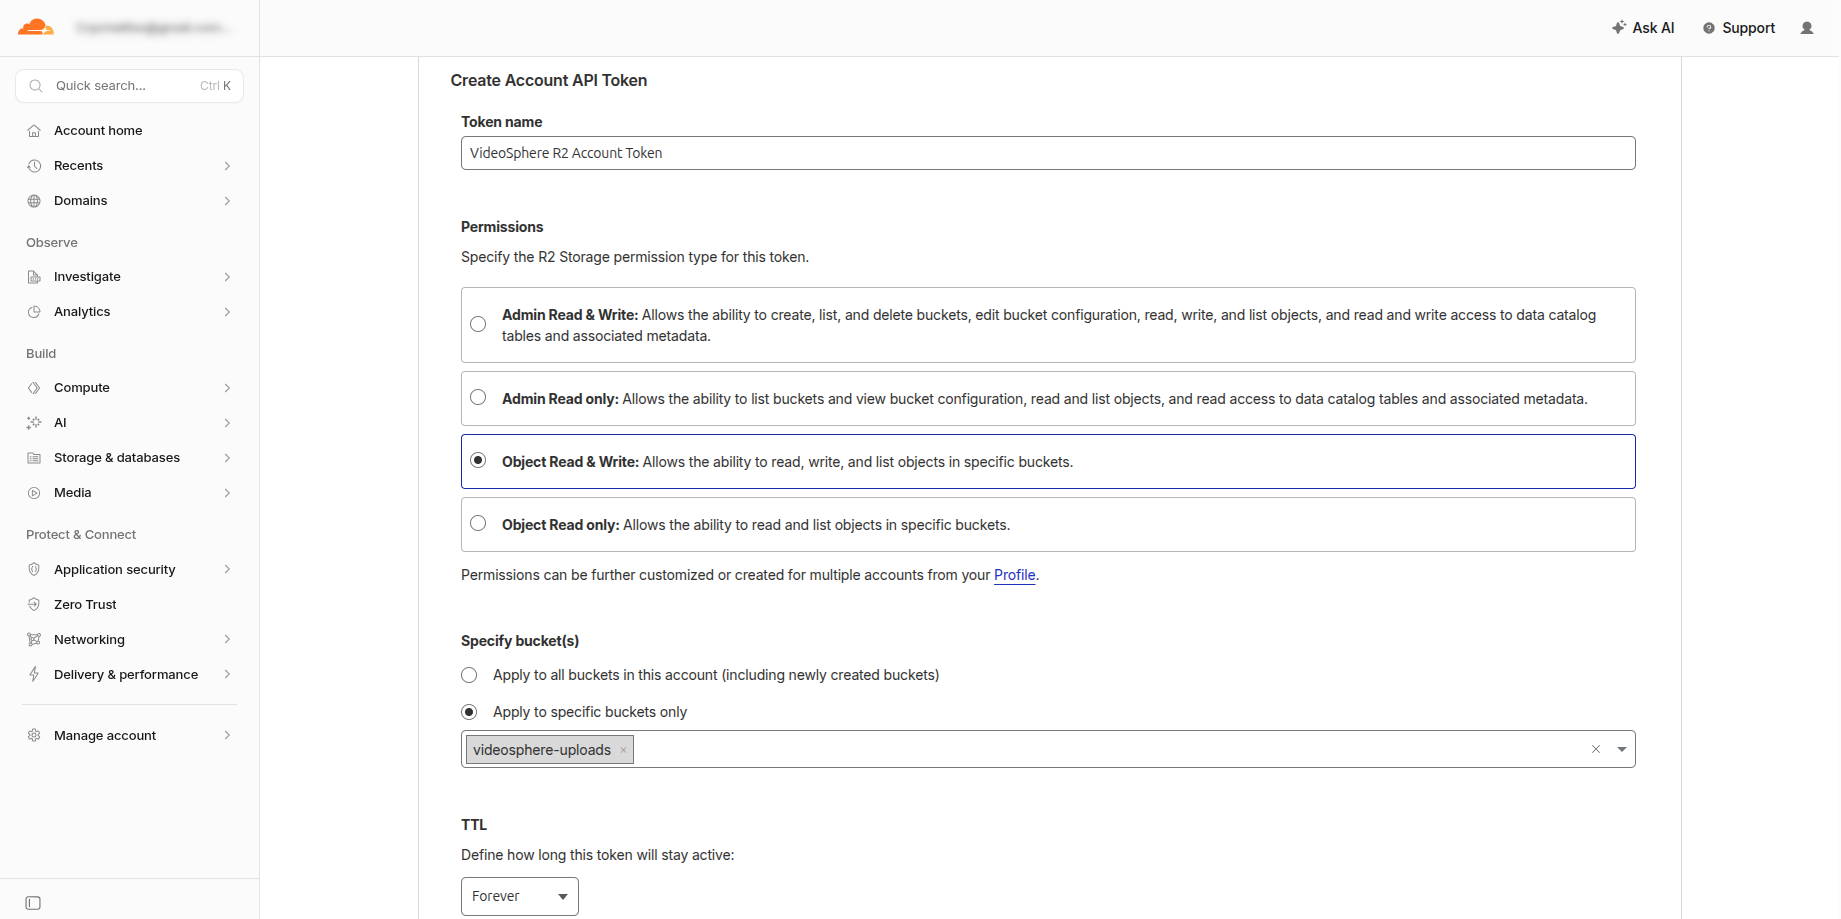Expand the Domains chevron
Image resolution: width=1841 pixels, height=919 pixels.
(x=227, y=201)
